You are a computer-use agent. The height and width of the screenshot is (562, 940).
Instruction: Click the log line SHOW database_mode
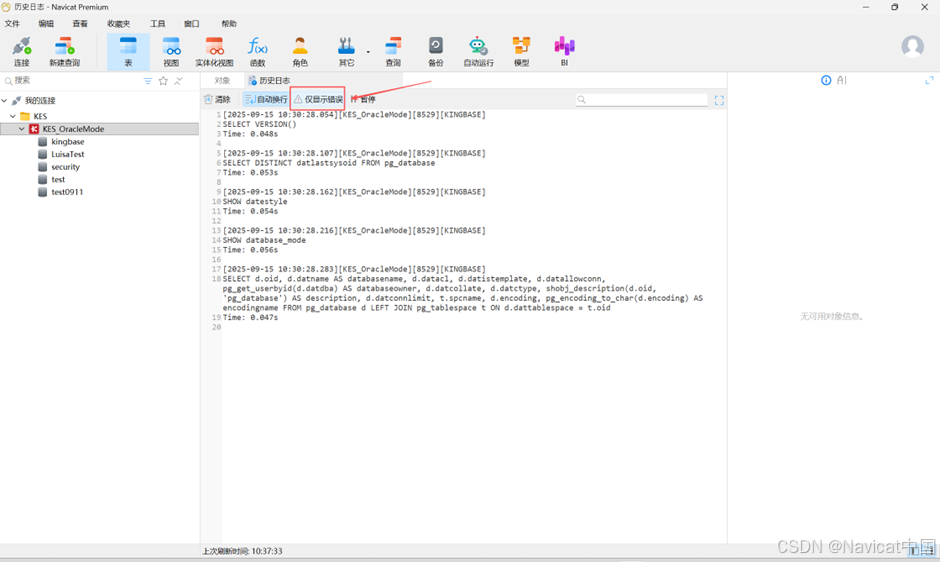[264, 240]
